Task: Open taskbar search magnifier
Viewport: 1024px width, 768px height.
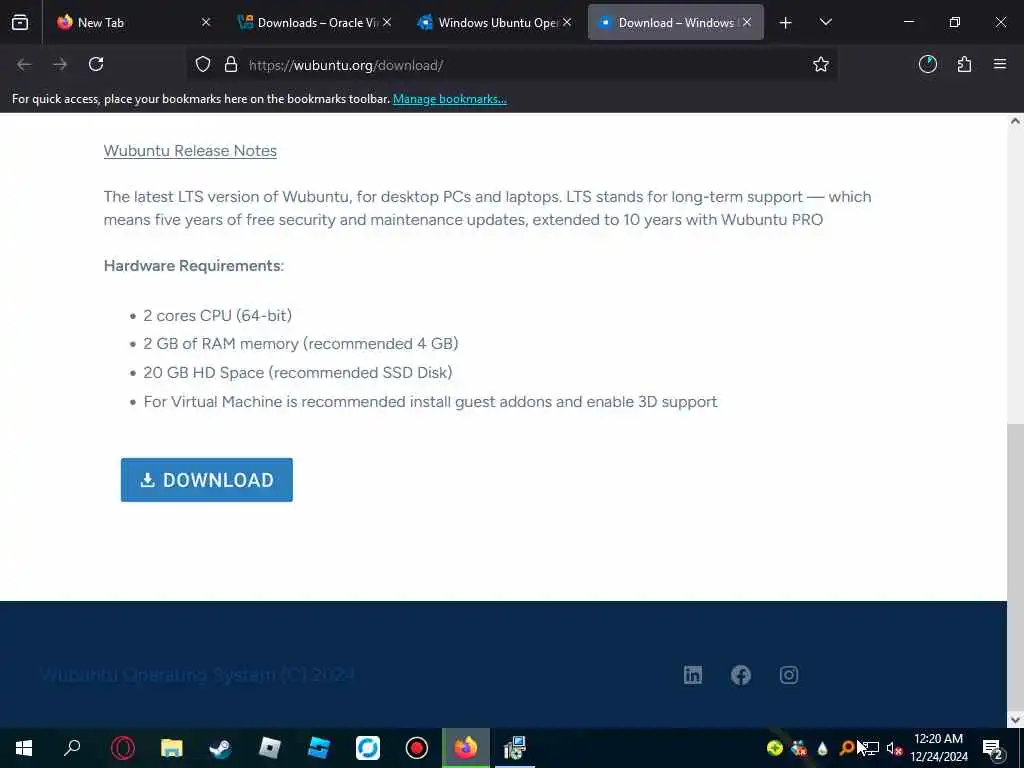Action: click(x=72, y=748)
